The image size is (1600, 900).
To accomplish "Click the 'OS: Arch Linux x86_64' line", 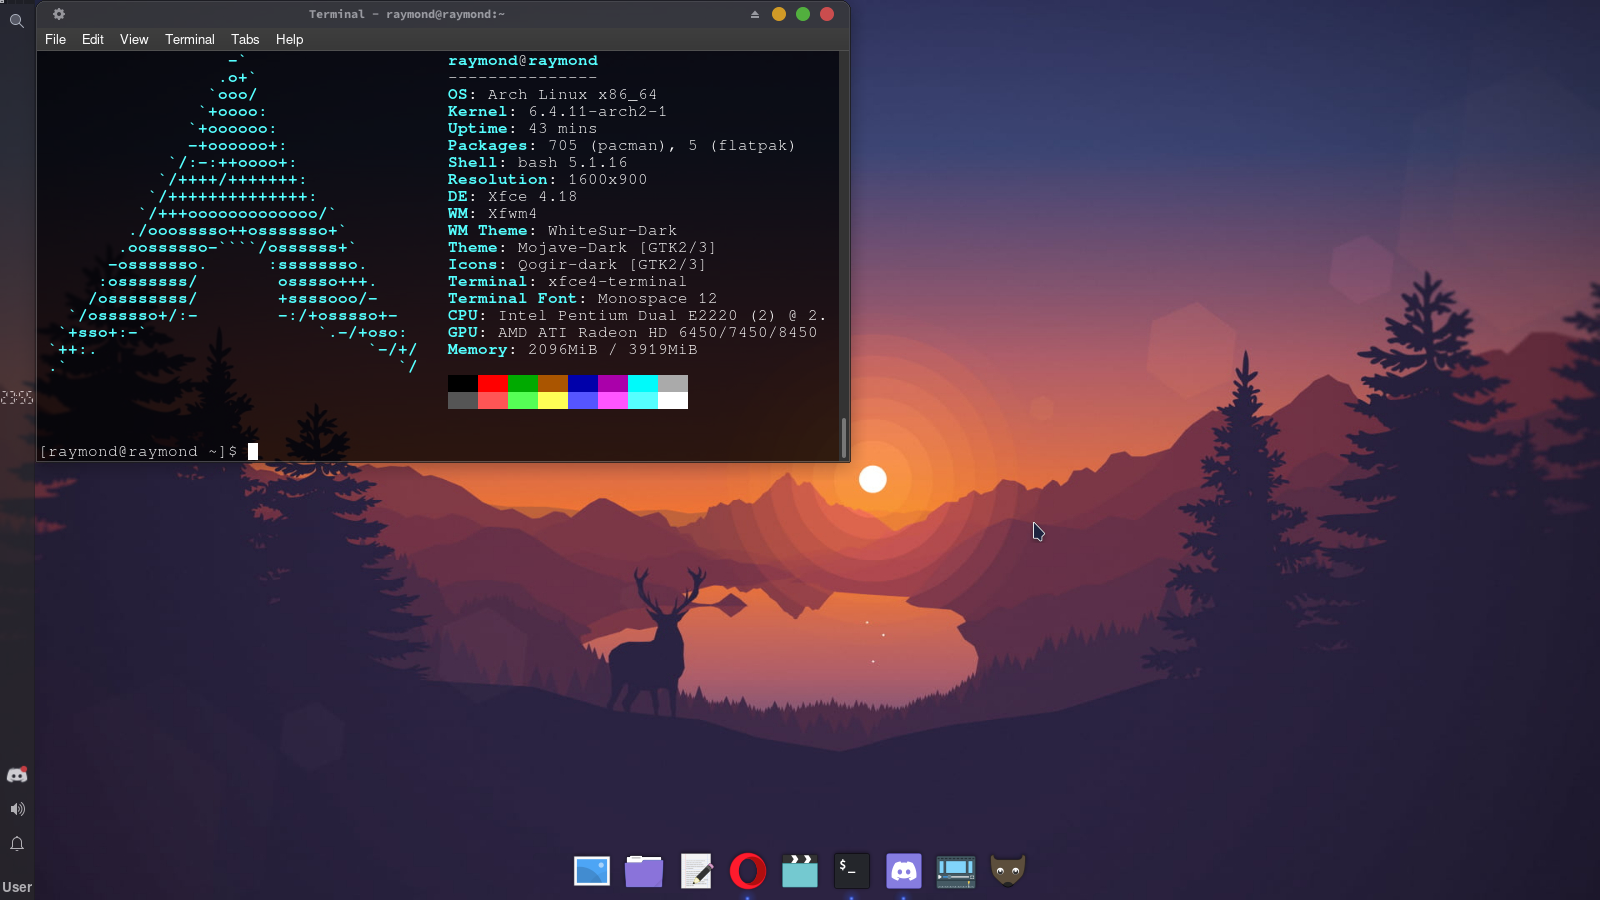I will [x=552, y=95].
